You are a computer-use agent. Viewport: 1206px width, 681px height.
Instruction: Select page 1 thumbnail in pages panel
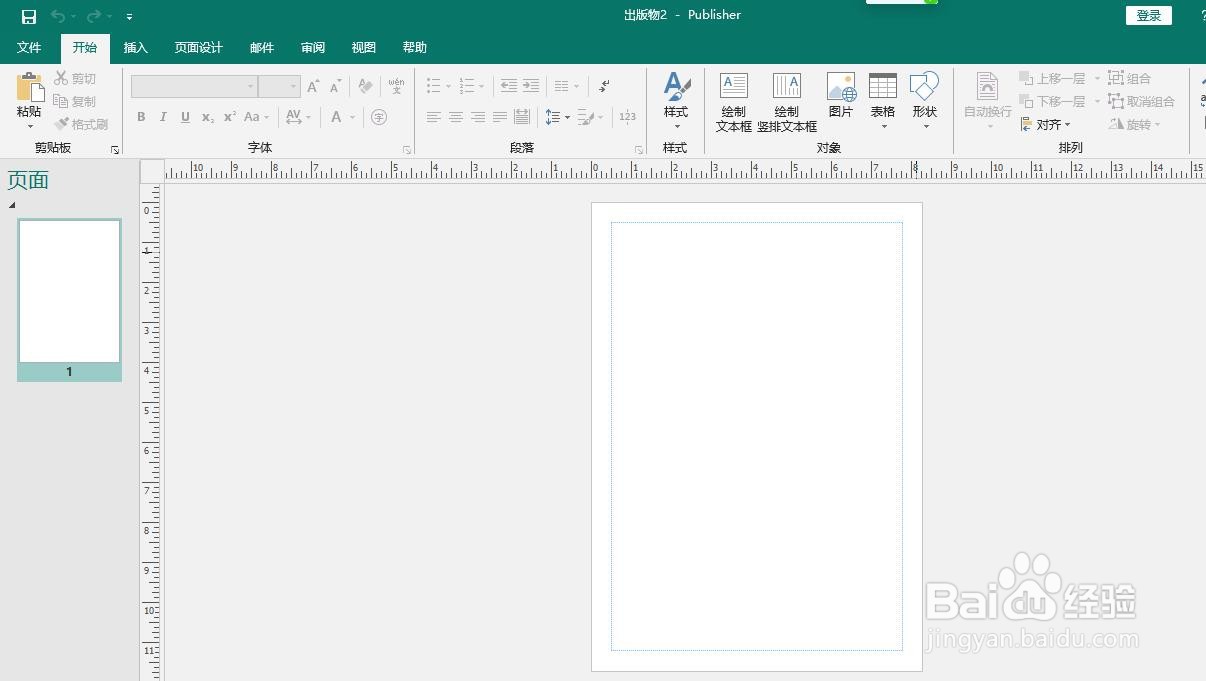pyautogui.click(x=68, y=291)
